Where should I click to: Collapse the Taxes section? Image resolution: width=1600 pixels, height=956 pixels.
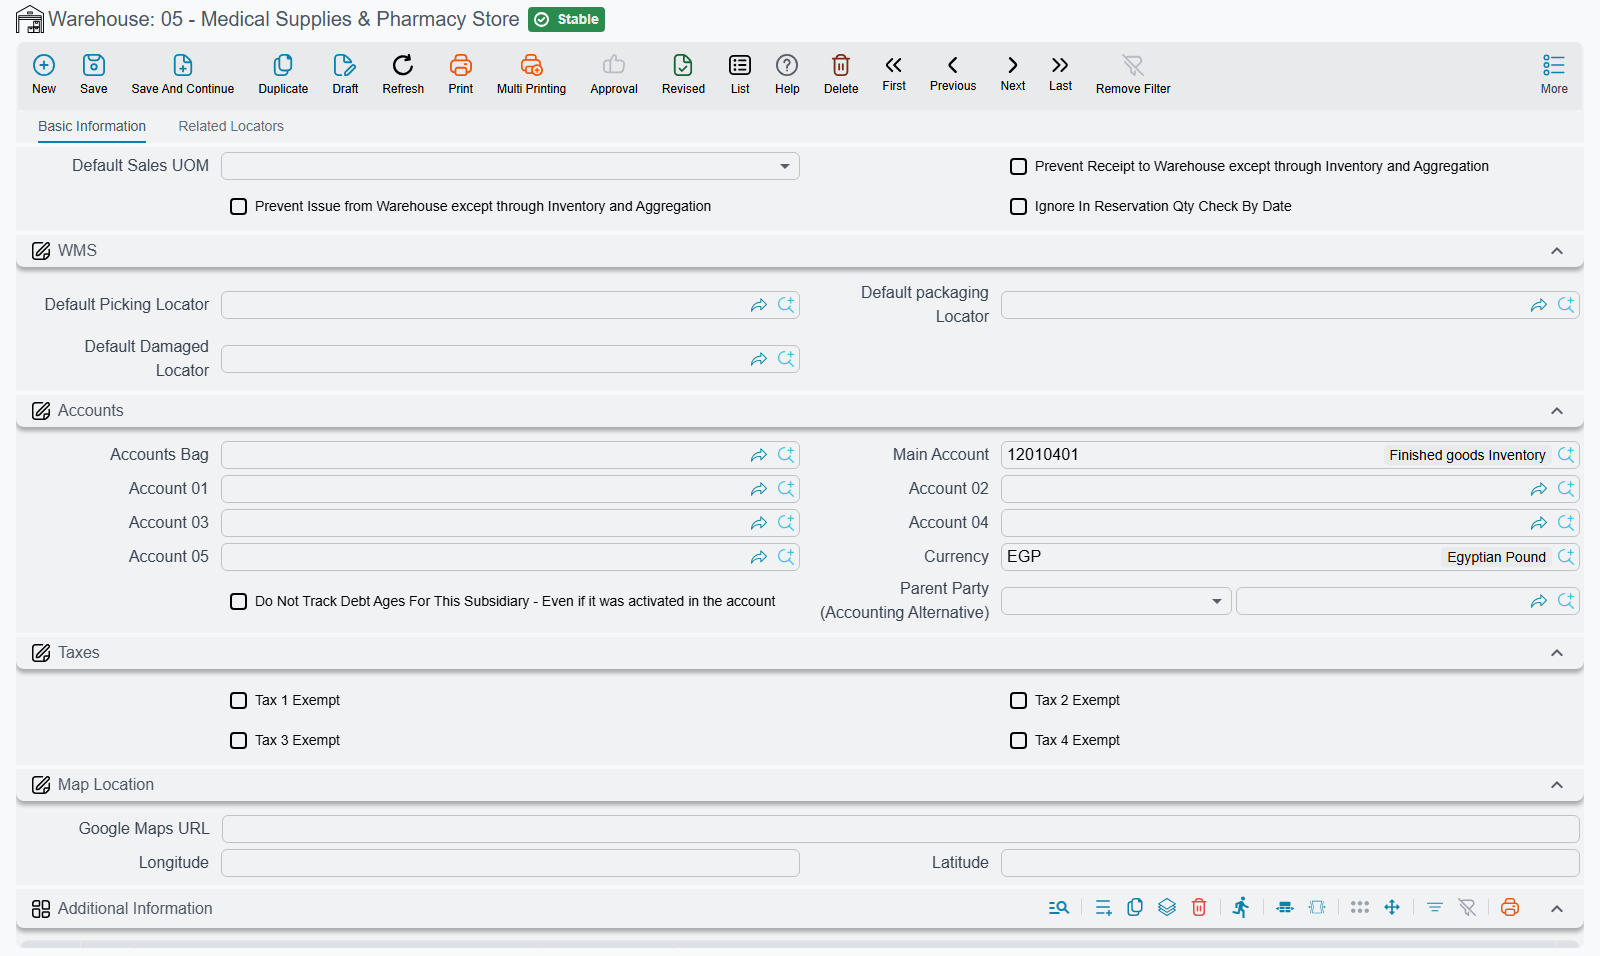point(1557,653)
